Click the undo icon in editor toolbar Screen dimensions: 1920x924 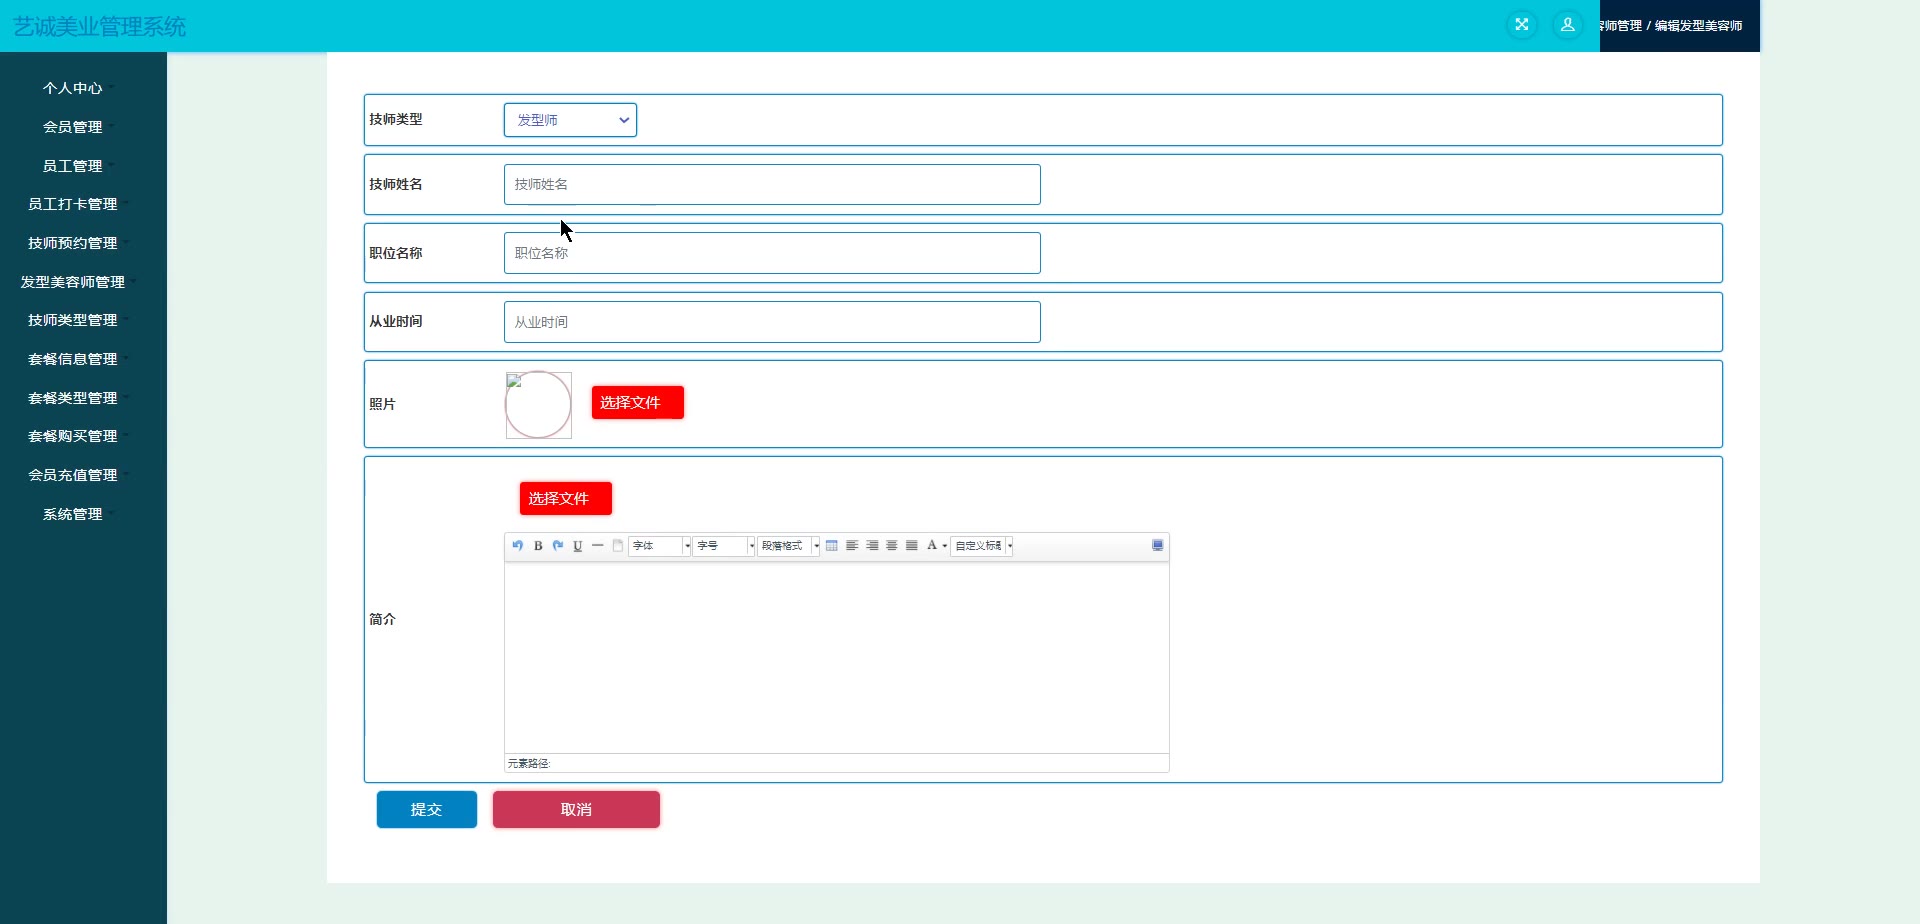(x=517, y=546)
